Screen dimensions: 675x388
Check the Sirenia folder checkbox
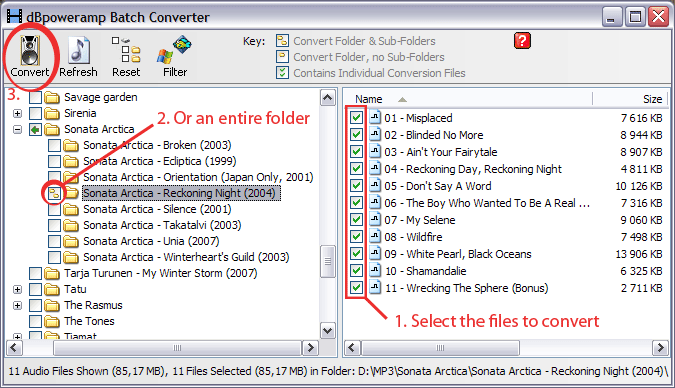coord(35,113)
